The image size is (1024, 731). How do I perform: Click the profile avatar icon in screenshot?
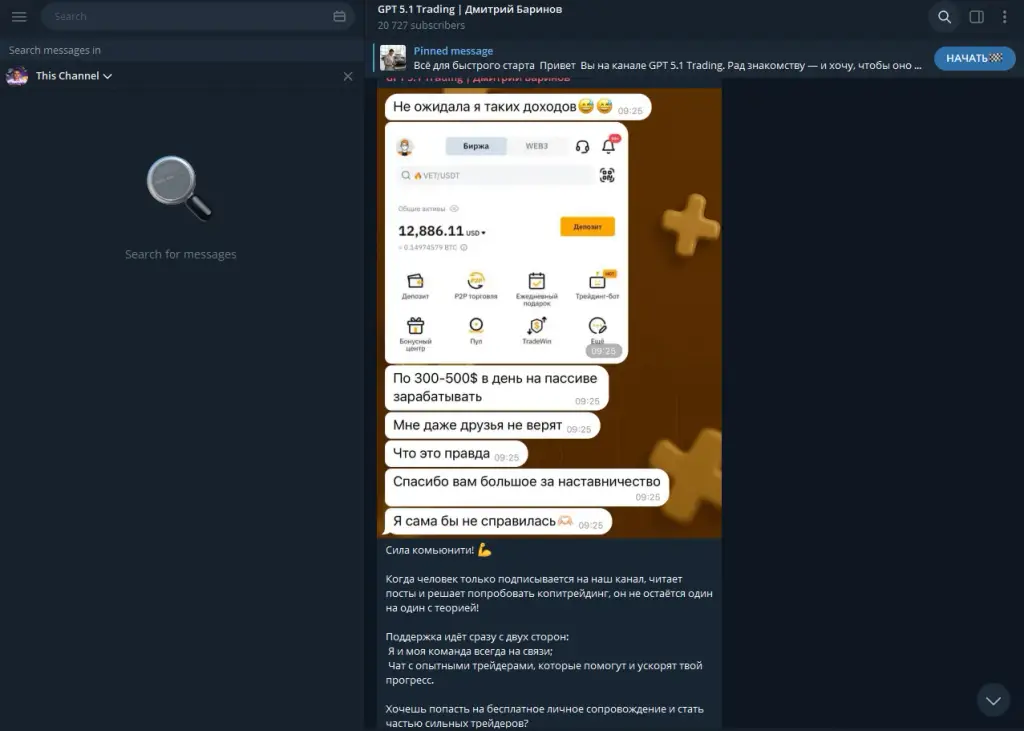405,147
